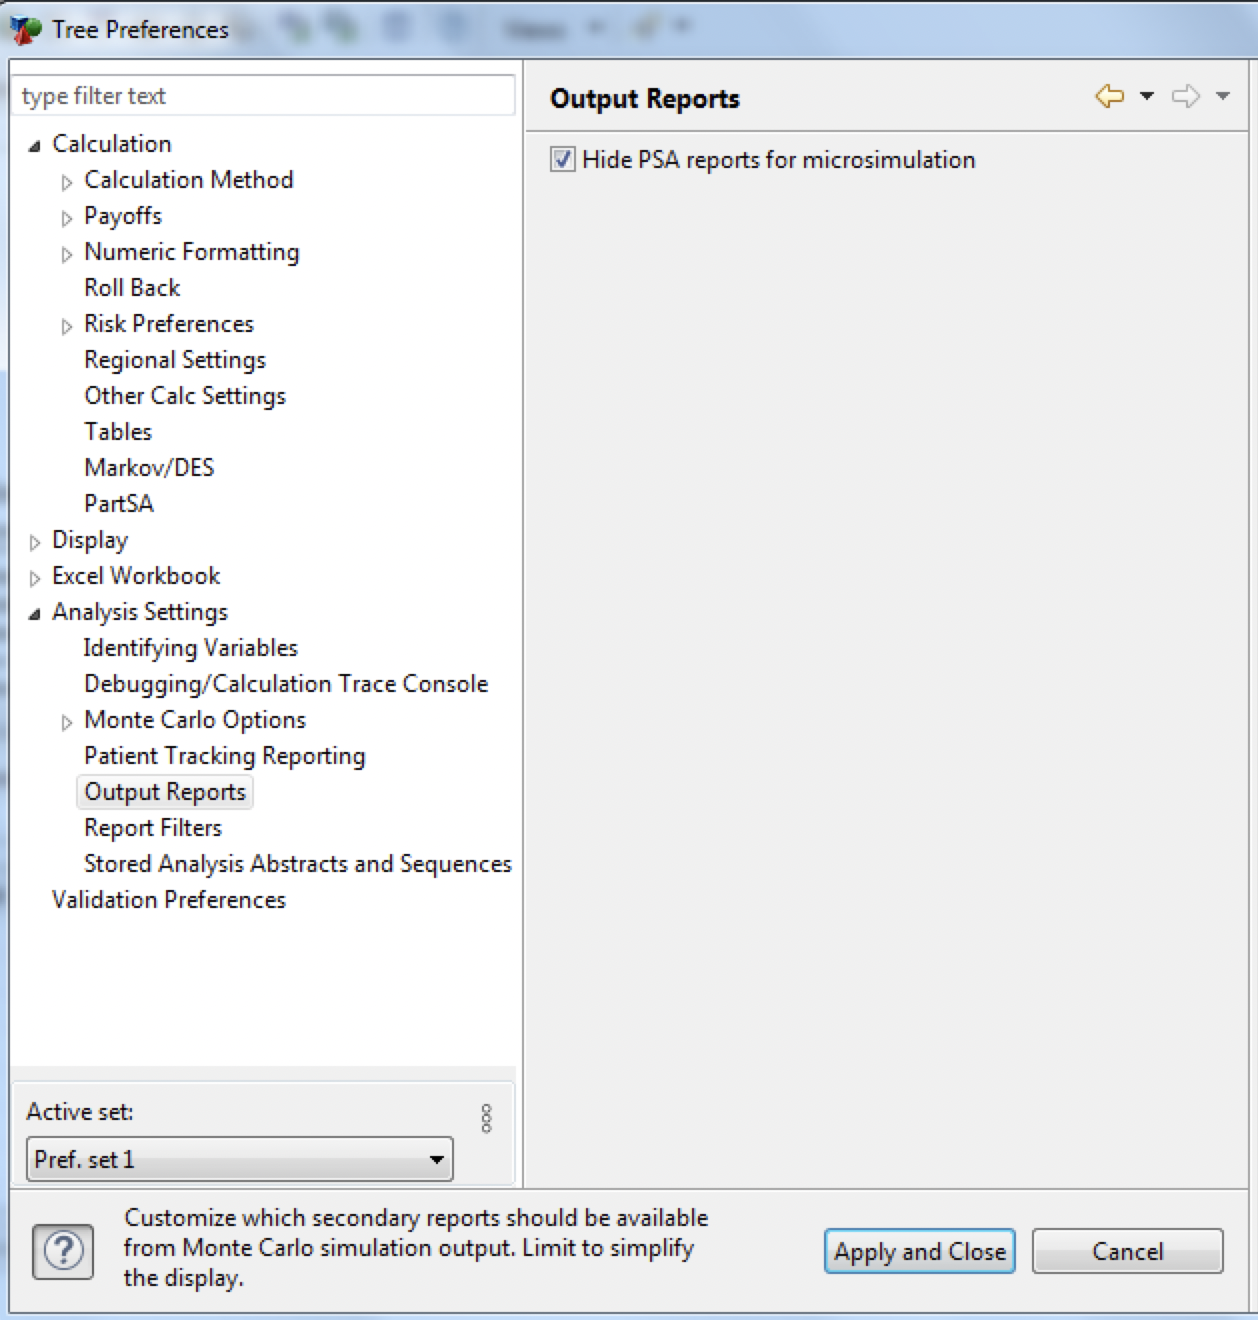The height and width of the screenshot is (1320, 1258).
Task: Select Validation Preferences in the sidebar
Action: [167, 900]
